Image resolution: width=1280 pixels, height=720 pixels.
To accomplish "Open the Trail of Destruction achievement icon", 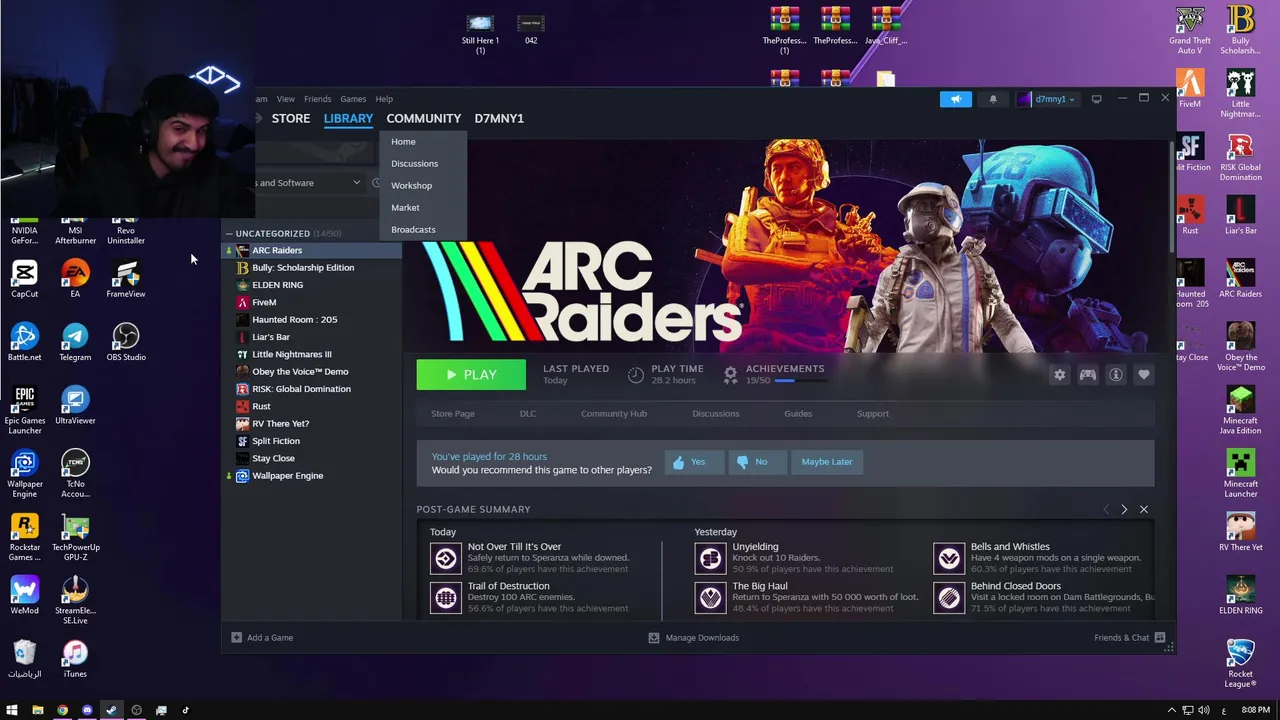I will click(445, 597).
